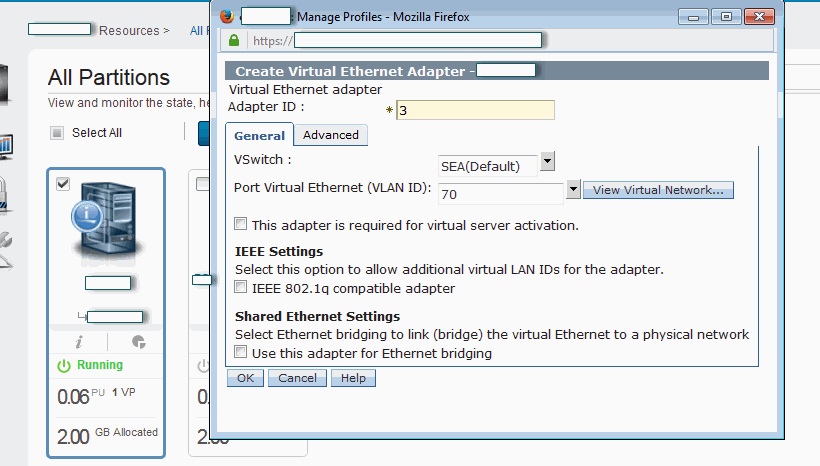Viewport: 820px width, 466px height.
Task: Toggle the Select All checkbox
Action: click(x=57, y=133)
